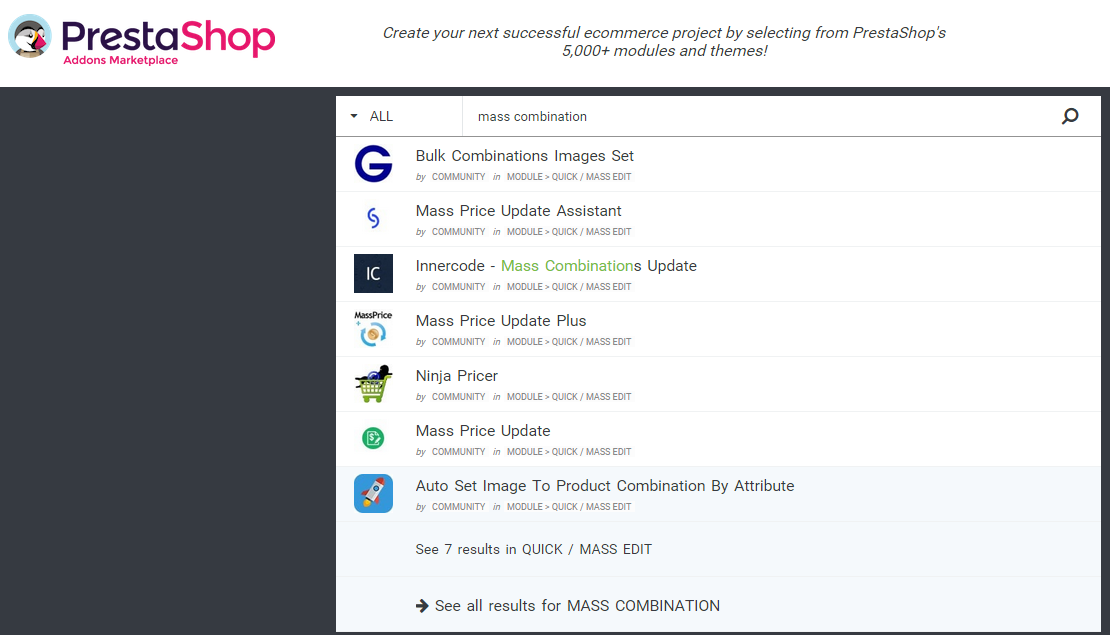Open Bulk Combinations Images Set result

tap(525, 156)
